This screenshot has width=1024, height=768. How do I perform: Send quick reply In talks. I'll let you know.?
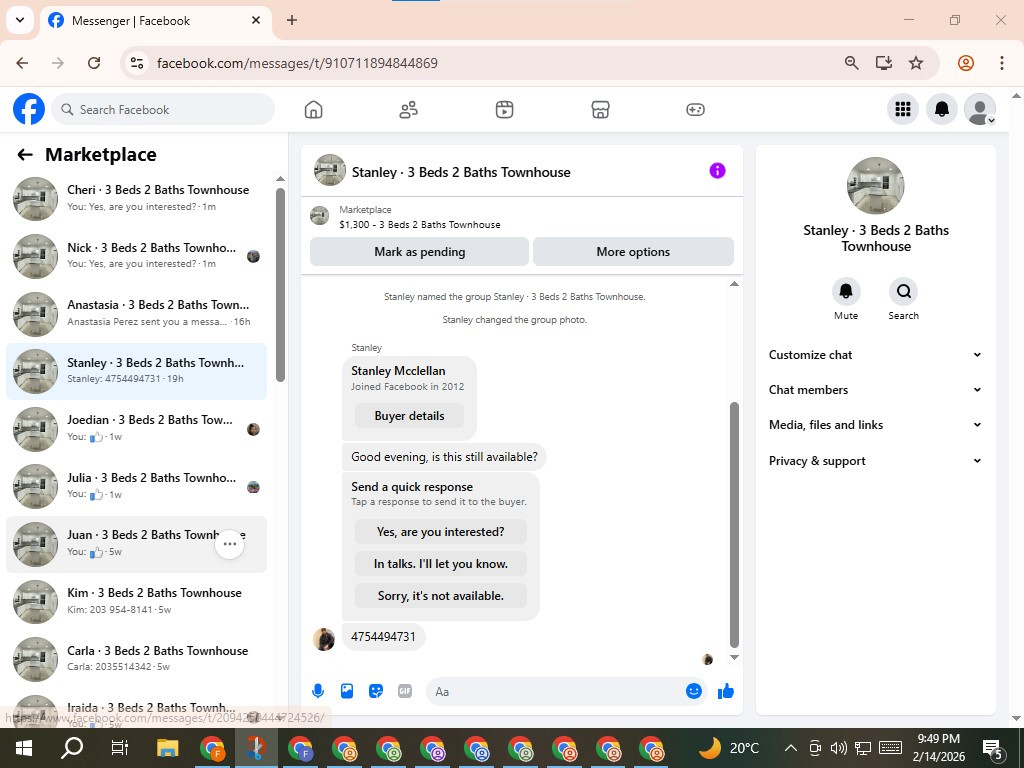(x=441, y=564)
